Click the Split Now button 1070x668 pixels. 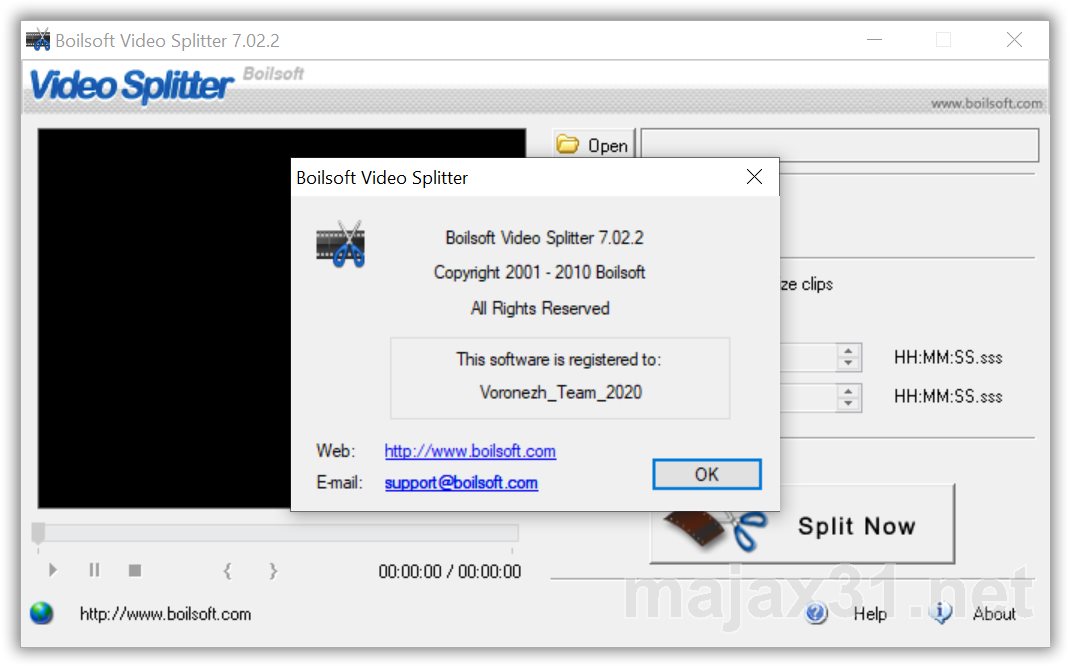click(x=802, y=525)
